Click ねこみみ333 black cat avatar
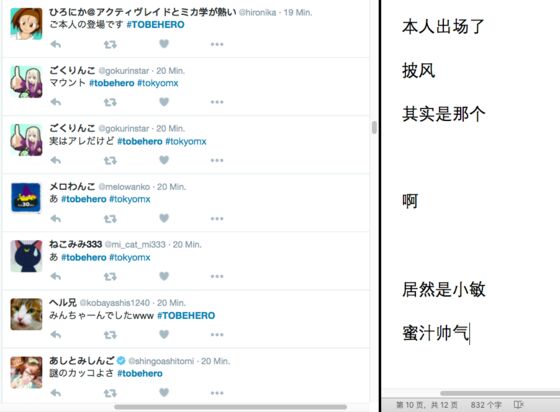 pyautogui.click(x=26, y=256)
